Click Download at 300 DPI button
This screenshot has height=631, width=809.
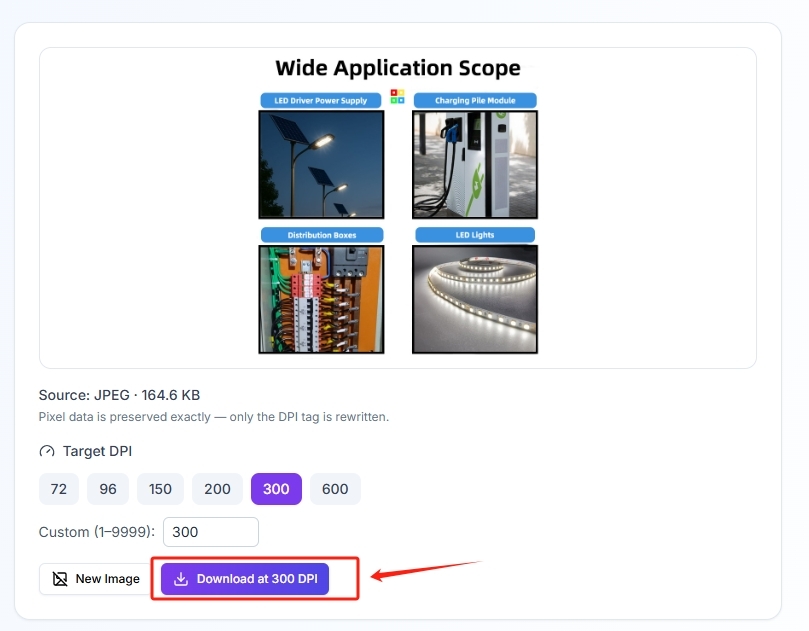[245, 579]
